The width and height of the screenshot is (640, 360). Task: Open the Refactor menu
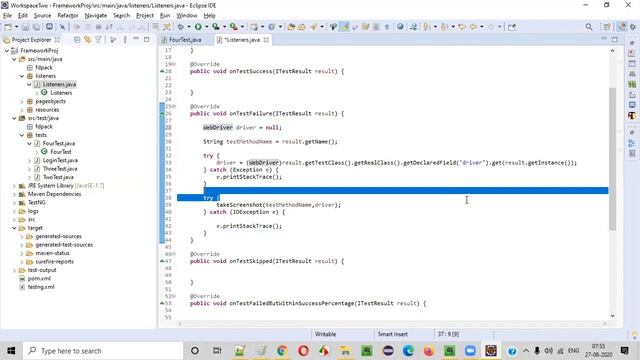[68, 16]
